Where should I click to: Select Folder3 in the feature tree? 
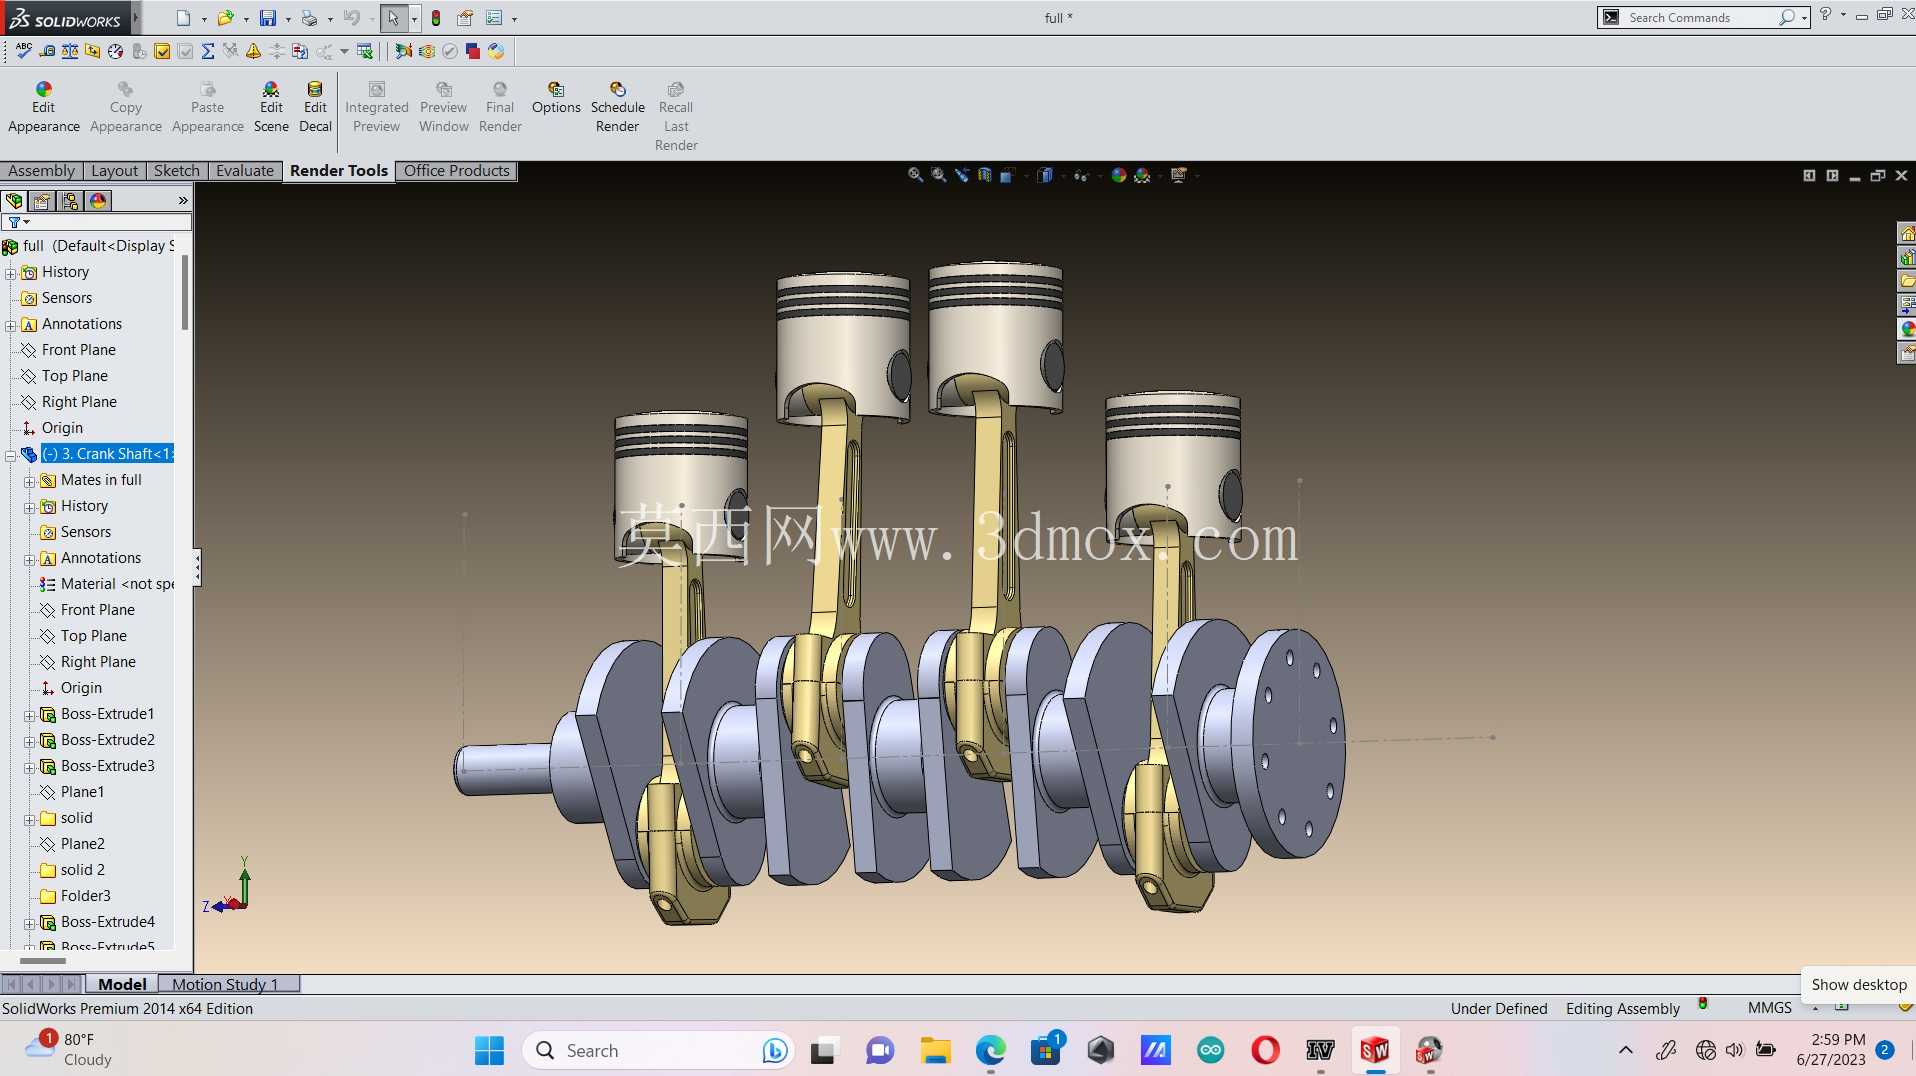(85, 896)
